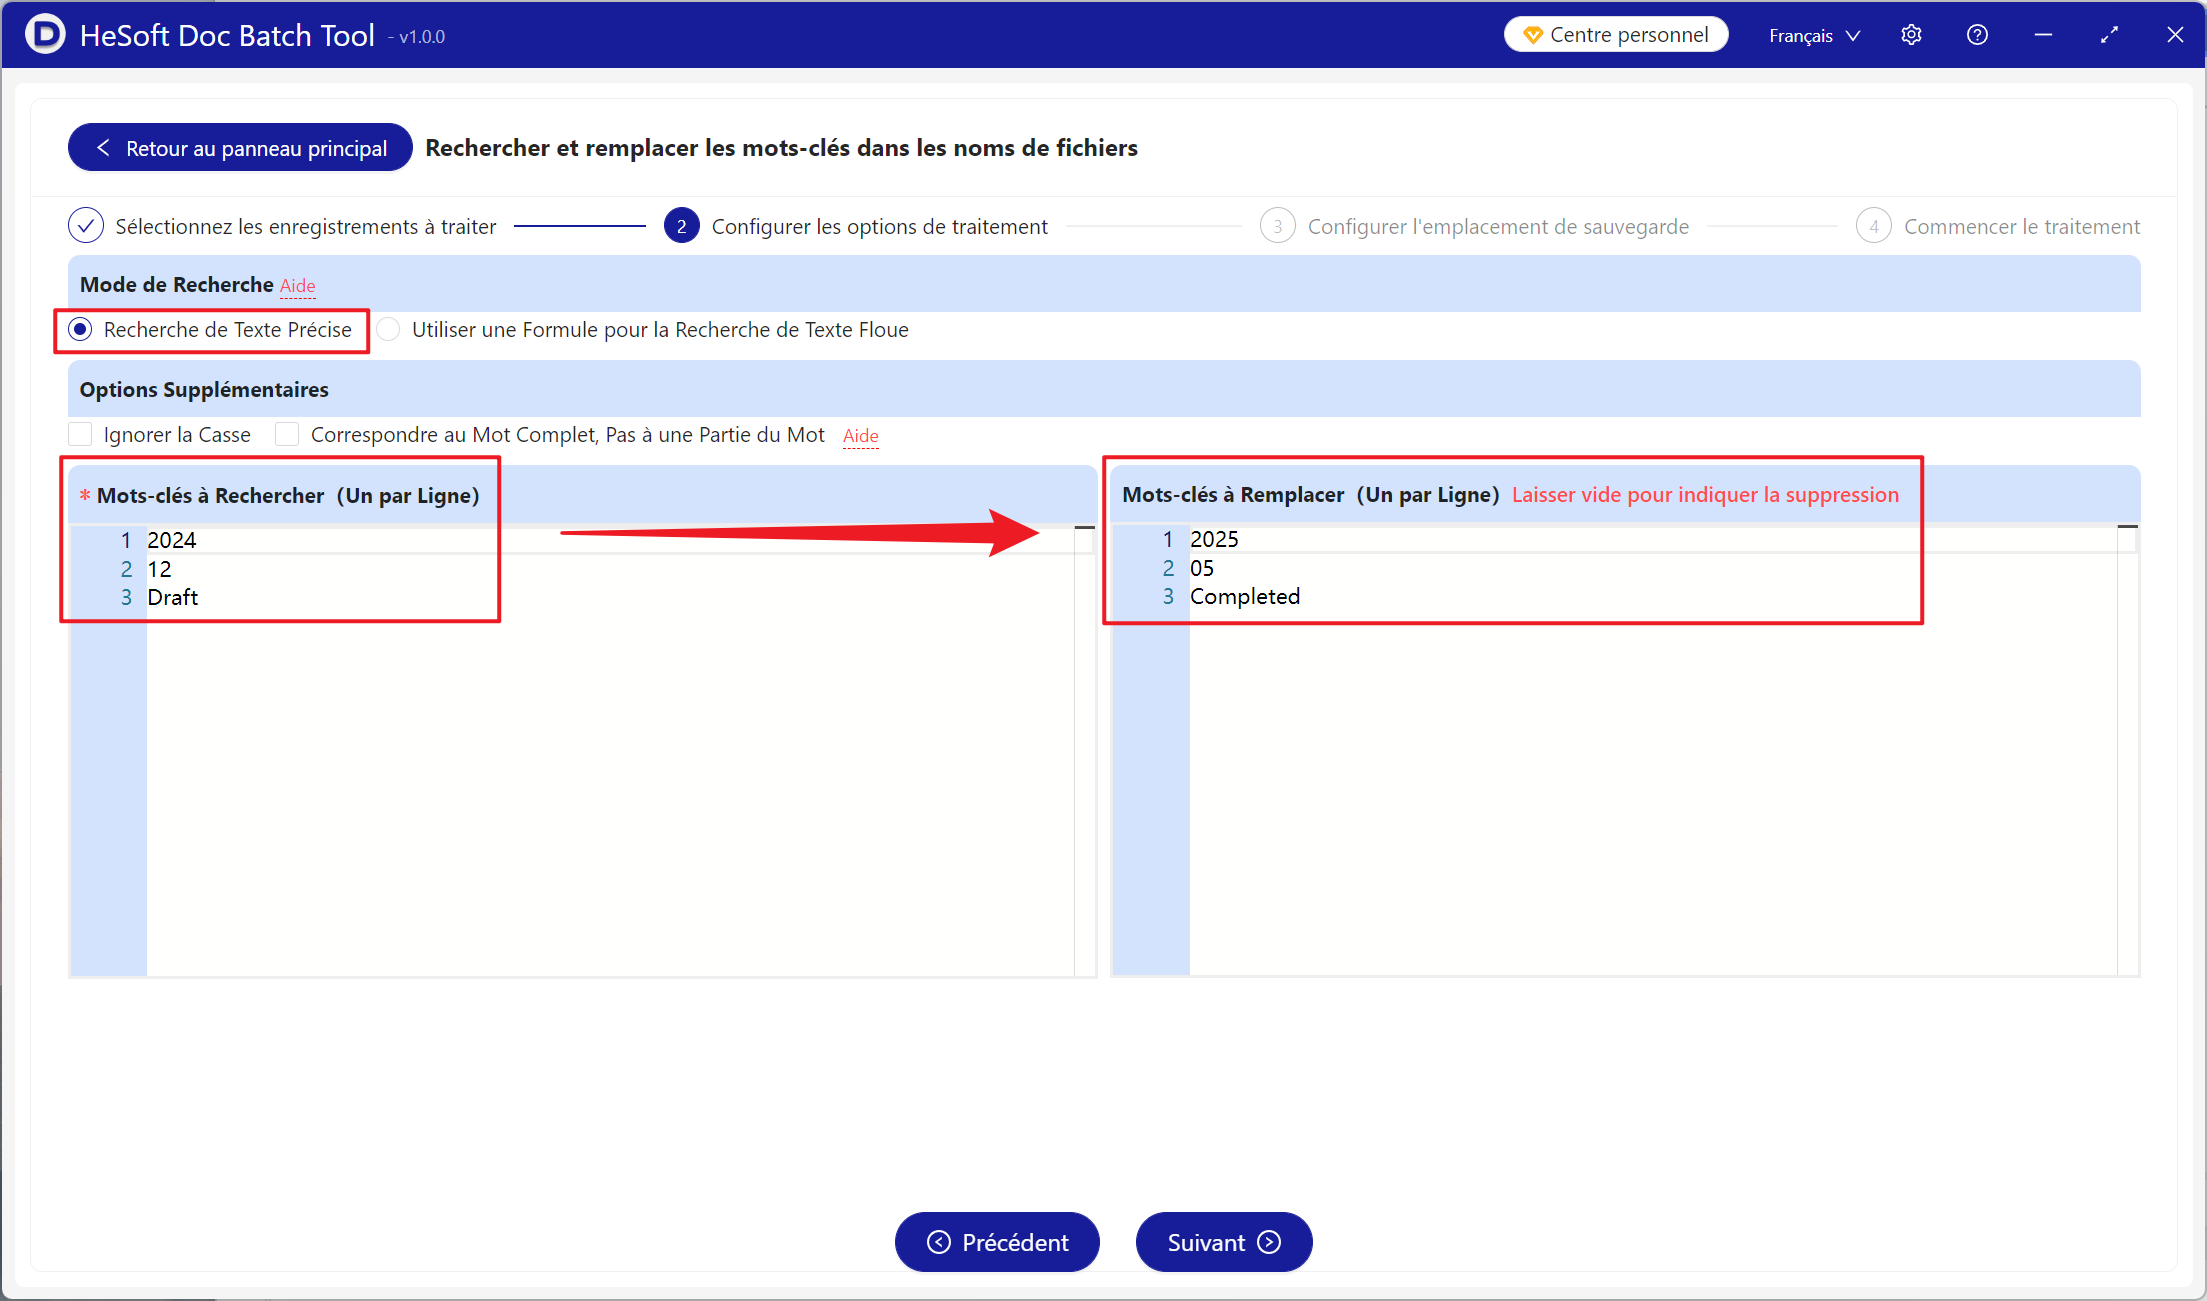Open Aide link beside Mot Complet option
This screenshot has height=1301, width=2207.
point(860,436)
